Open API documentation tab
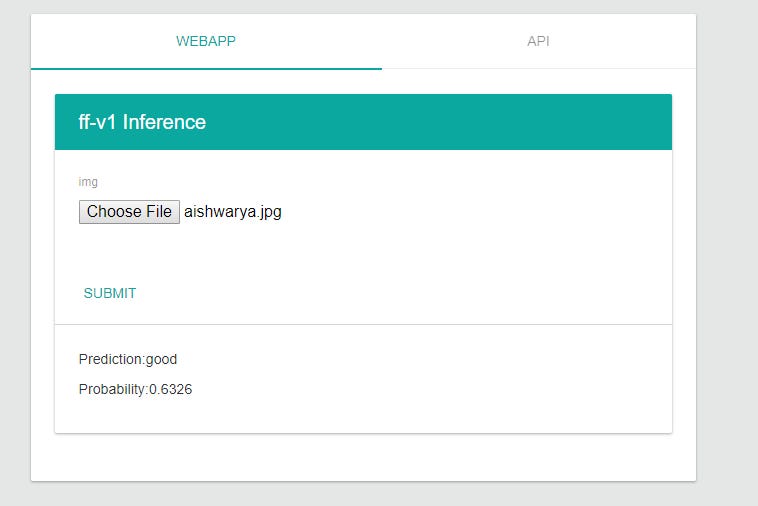Screen dimensions: 758x506 point(538,41)
